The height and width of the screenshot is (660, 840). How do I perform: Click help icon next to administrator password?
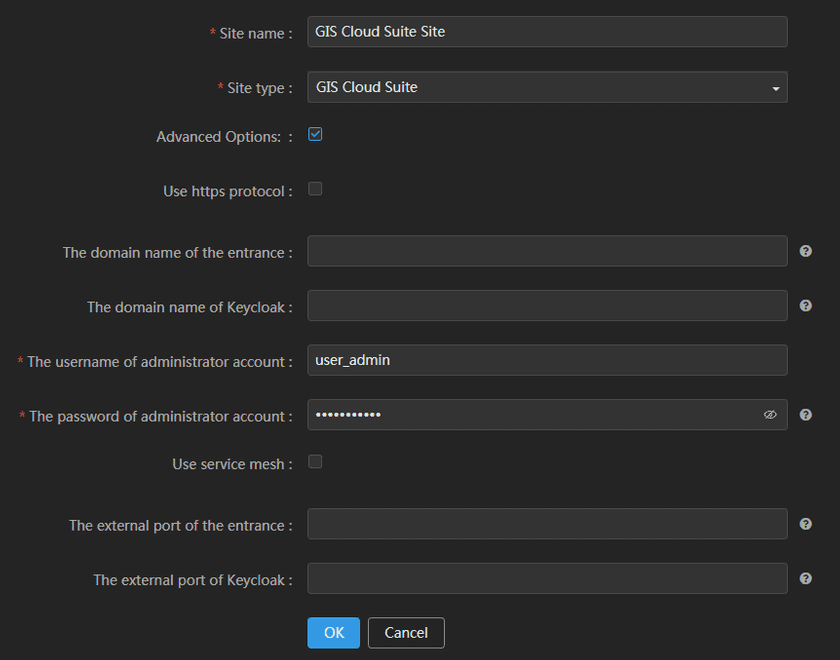(806, 415)
